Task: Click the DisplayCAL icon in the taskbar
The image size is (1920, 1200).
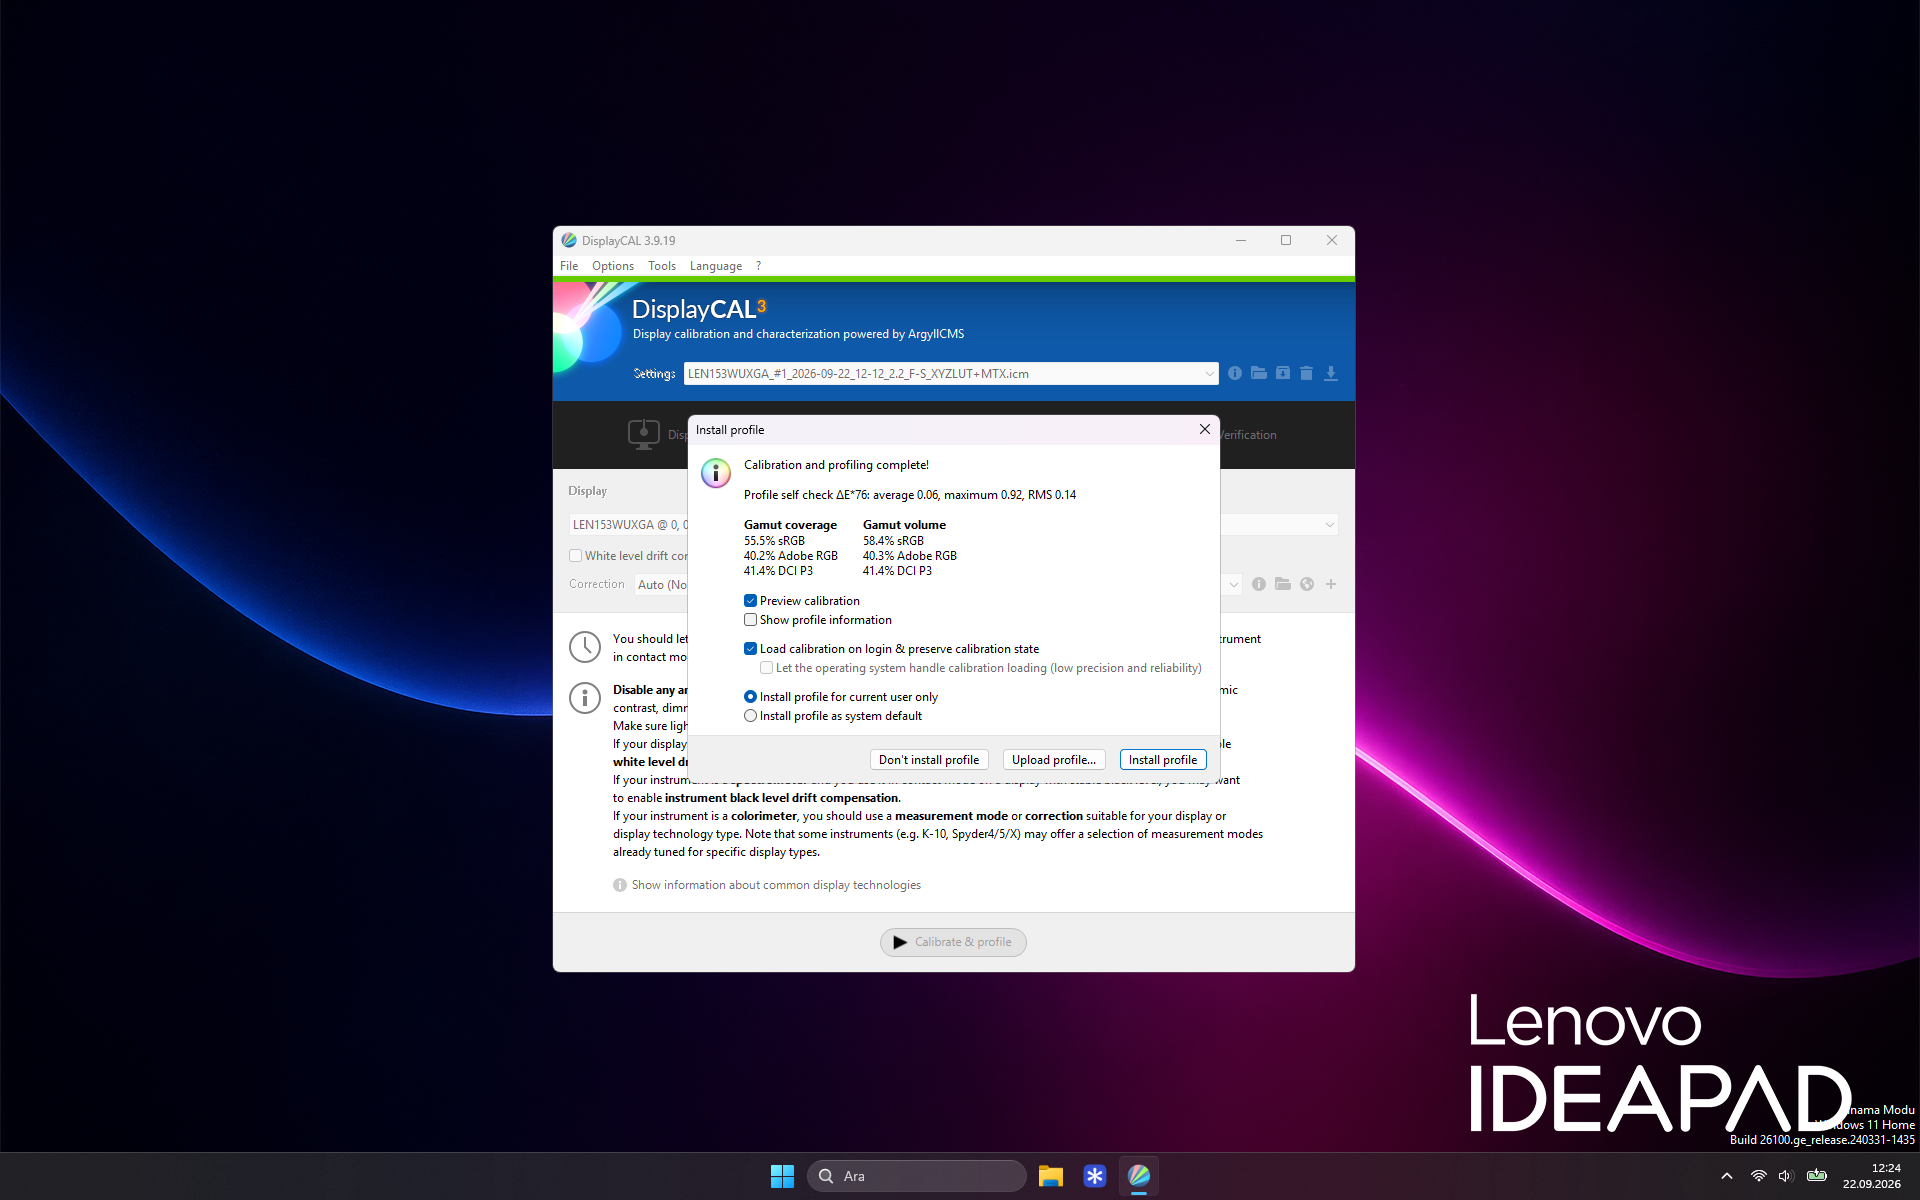Action: [x=1139, y=1176]
